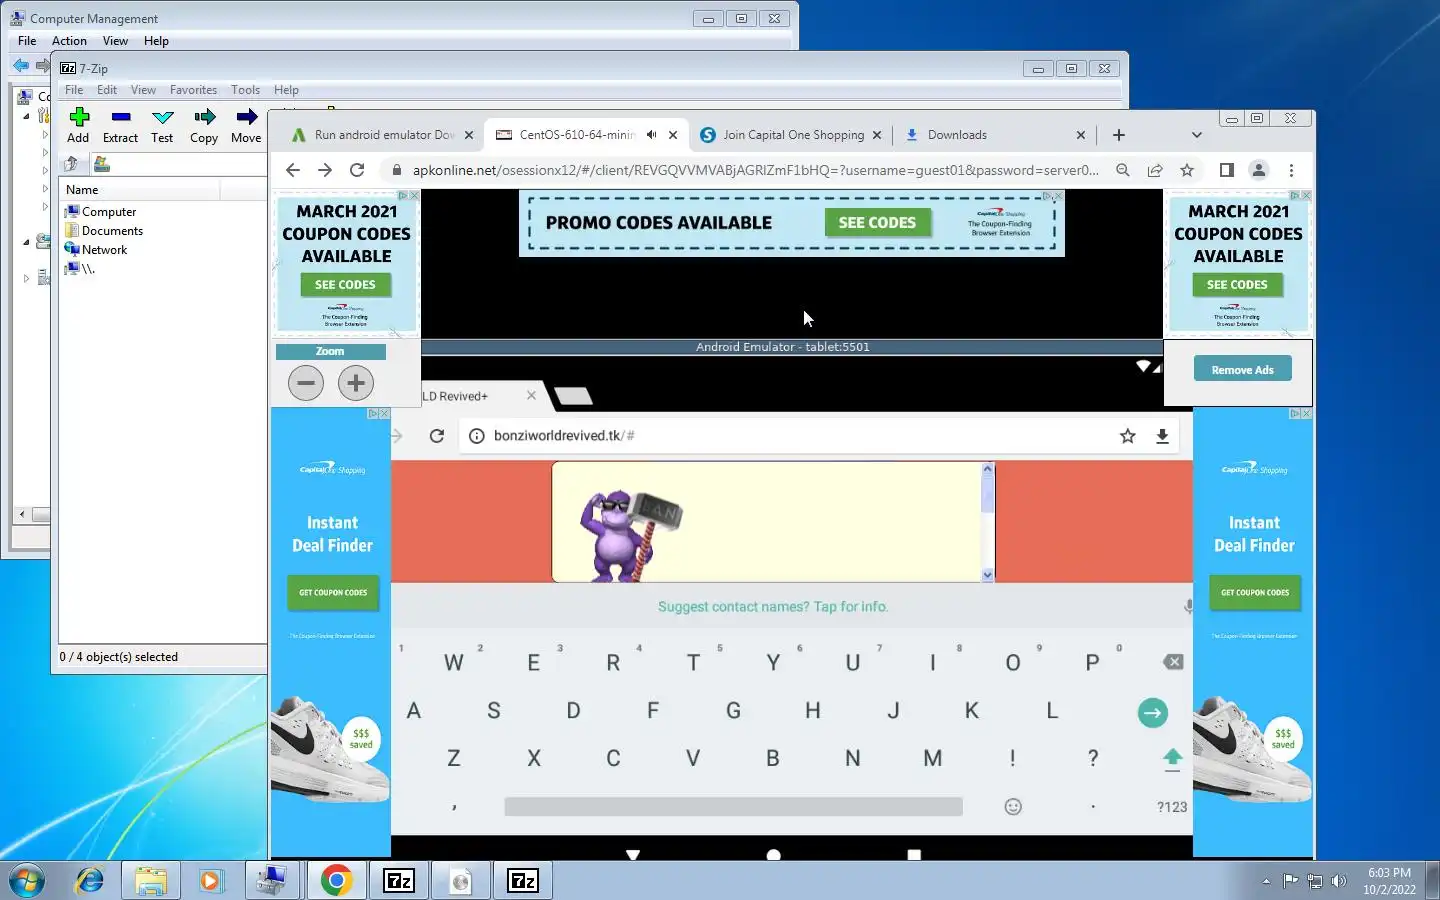This screenshot has width=1440, height=900.
Task: Open Chrome side panel icon
Action: pyautogui.click(x=1227, y=170)
